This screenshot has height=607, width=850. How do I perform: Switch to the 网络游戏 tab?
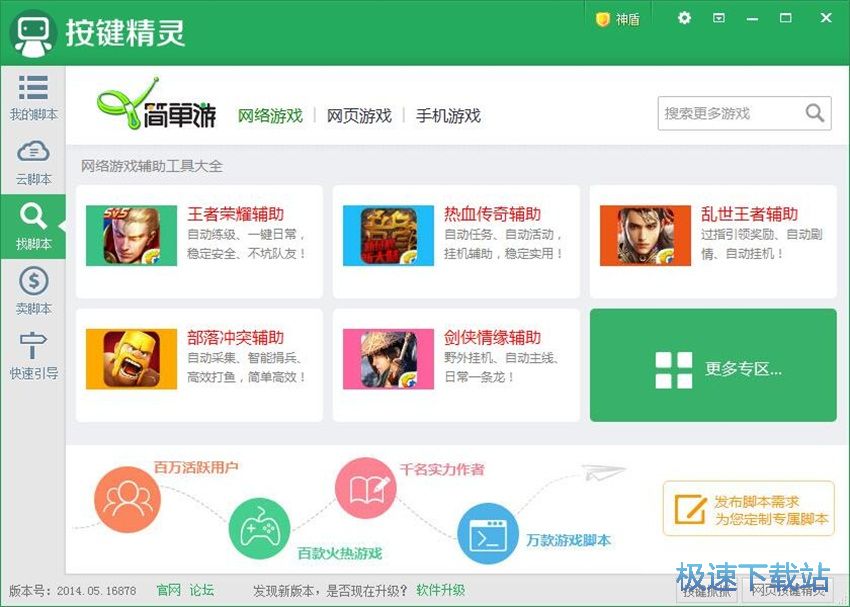pos(270,115)
